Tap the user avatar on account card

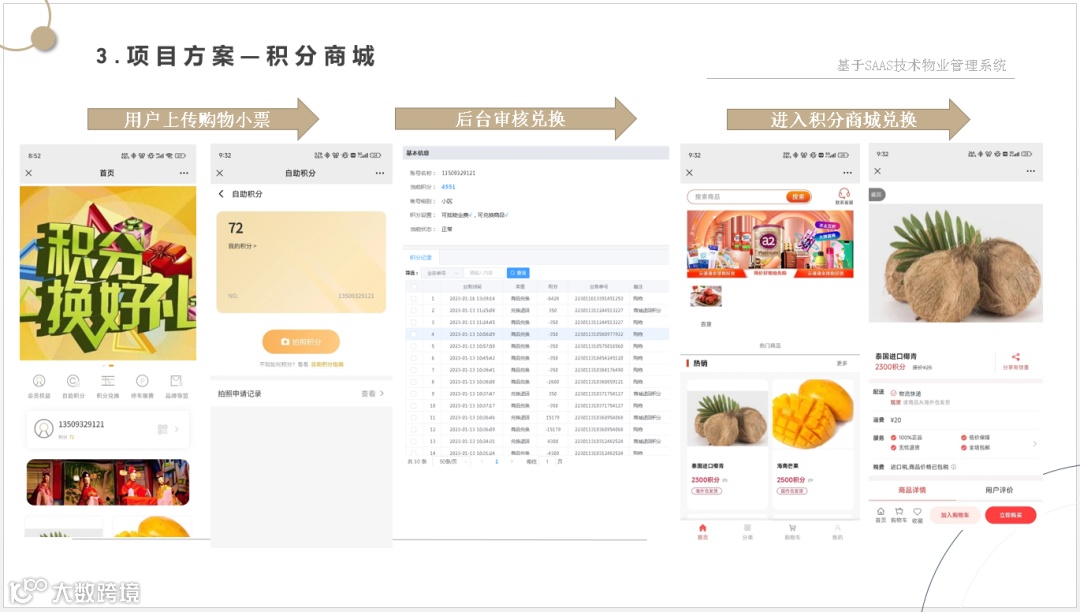point(43,429)
